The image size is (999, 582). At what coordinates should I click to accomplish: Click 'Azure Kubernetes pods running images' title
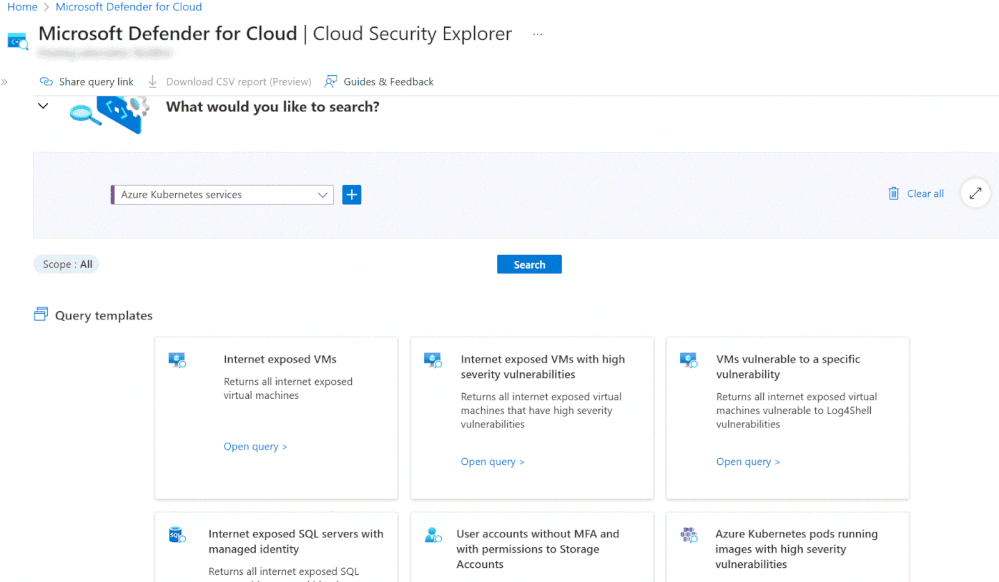pos(796,549)
